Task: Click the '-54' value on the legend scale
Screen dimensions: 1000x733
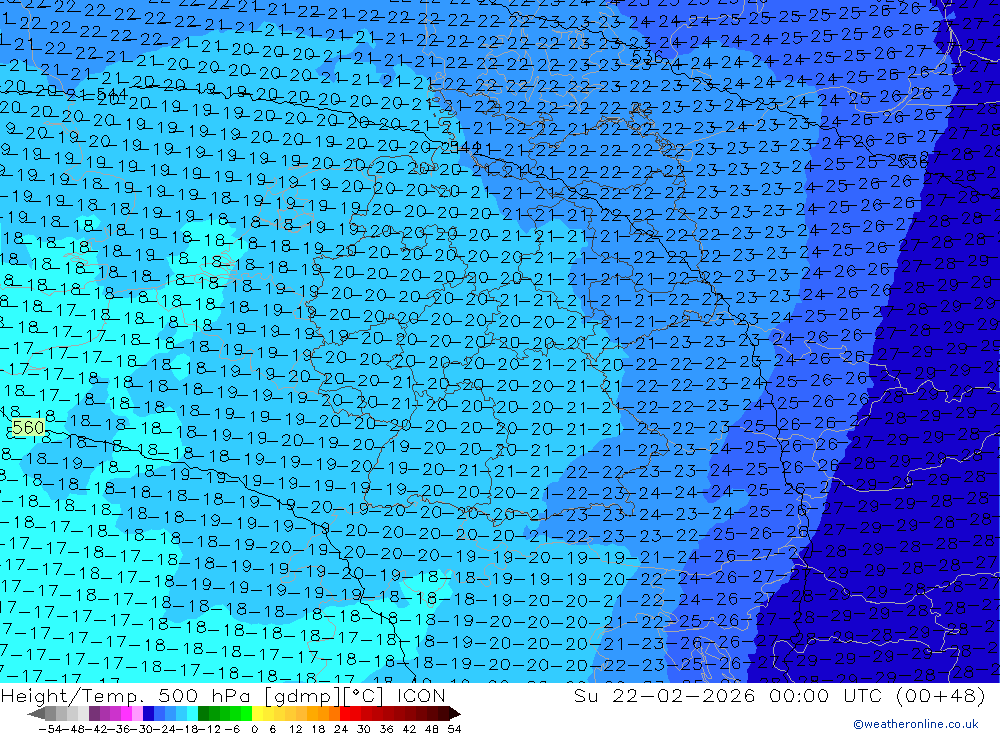Action: point(49,729)
